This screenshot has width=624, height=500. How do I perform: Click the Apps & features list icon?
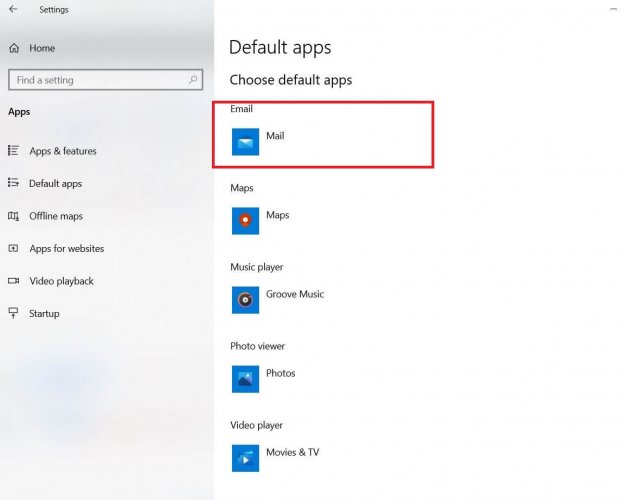(x=14, y=150)
